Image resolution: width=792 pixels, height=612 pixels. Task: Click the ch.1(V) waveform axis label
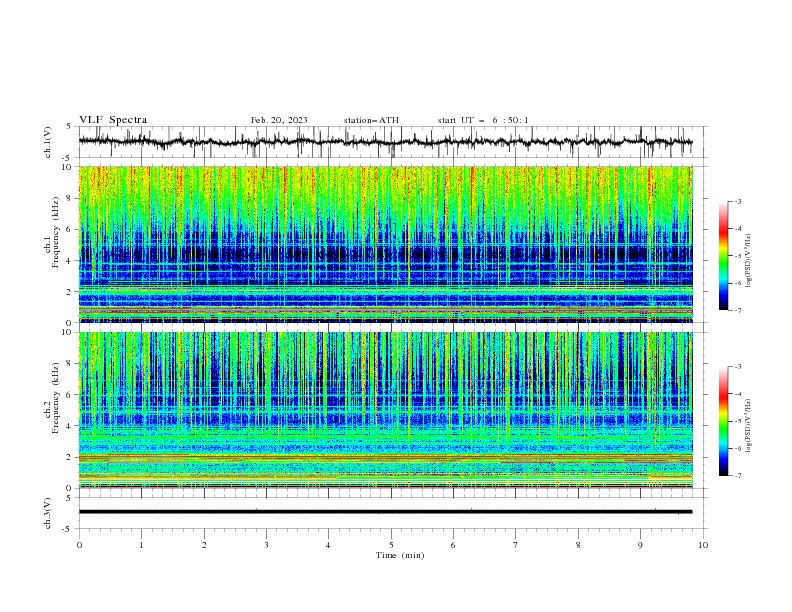click(x=48, y=142)
